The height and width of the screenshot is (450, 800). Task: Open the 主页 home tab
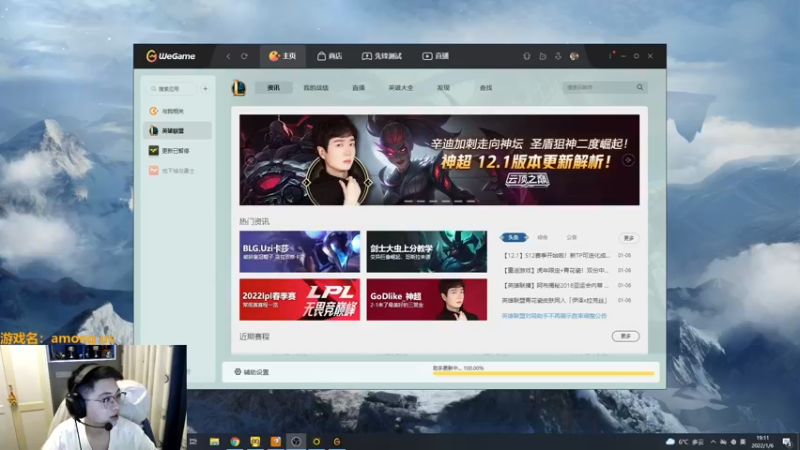[283, 56]
